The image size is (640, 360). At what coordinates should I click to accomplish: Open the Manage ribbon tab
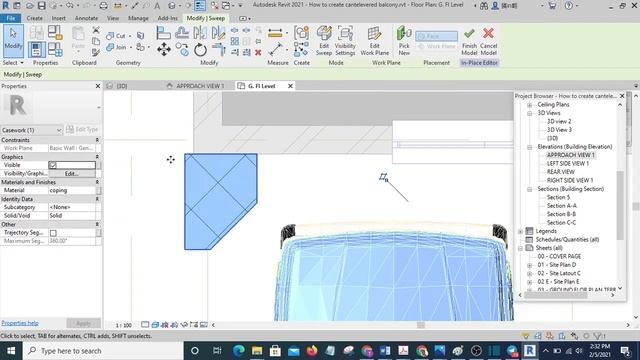pos(138,18)
